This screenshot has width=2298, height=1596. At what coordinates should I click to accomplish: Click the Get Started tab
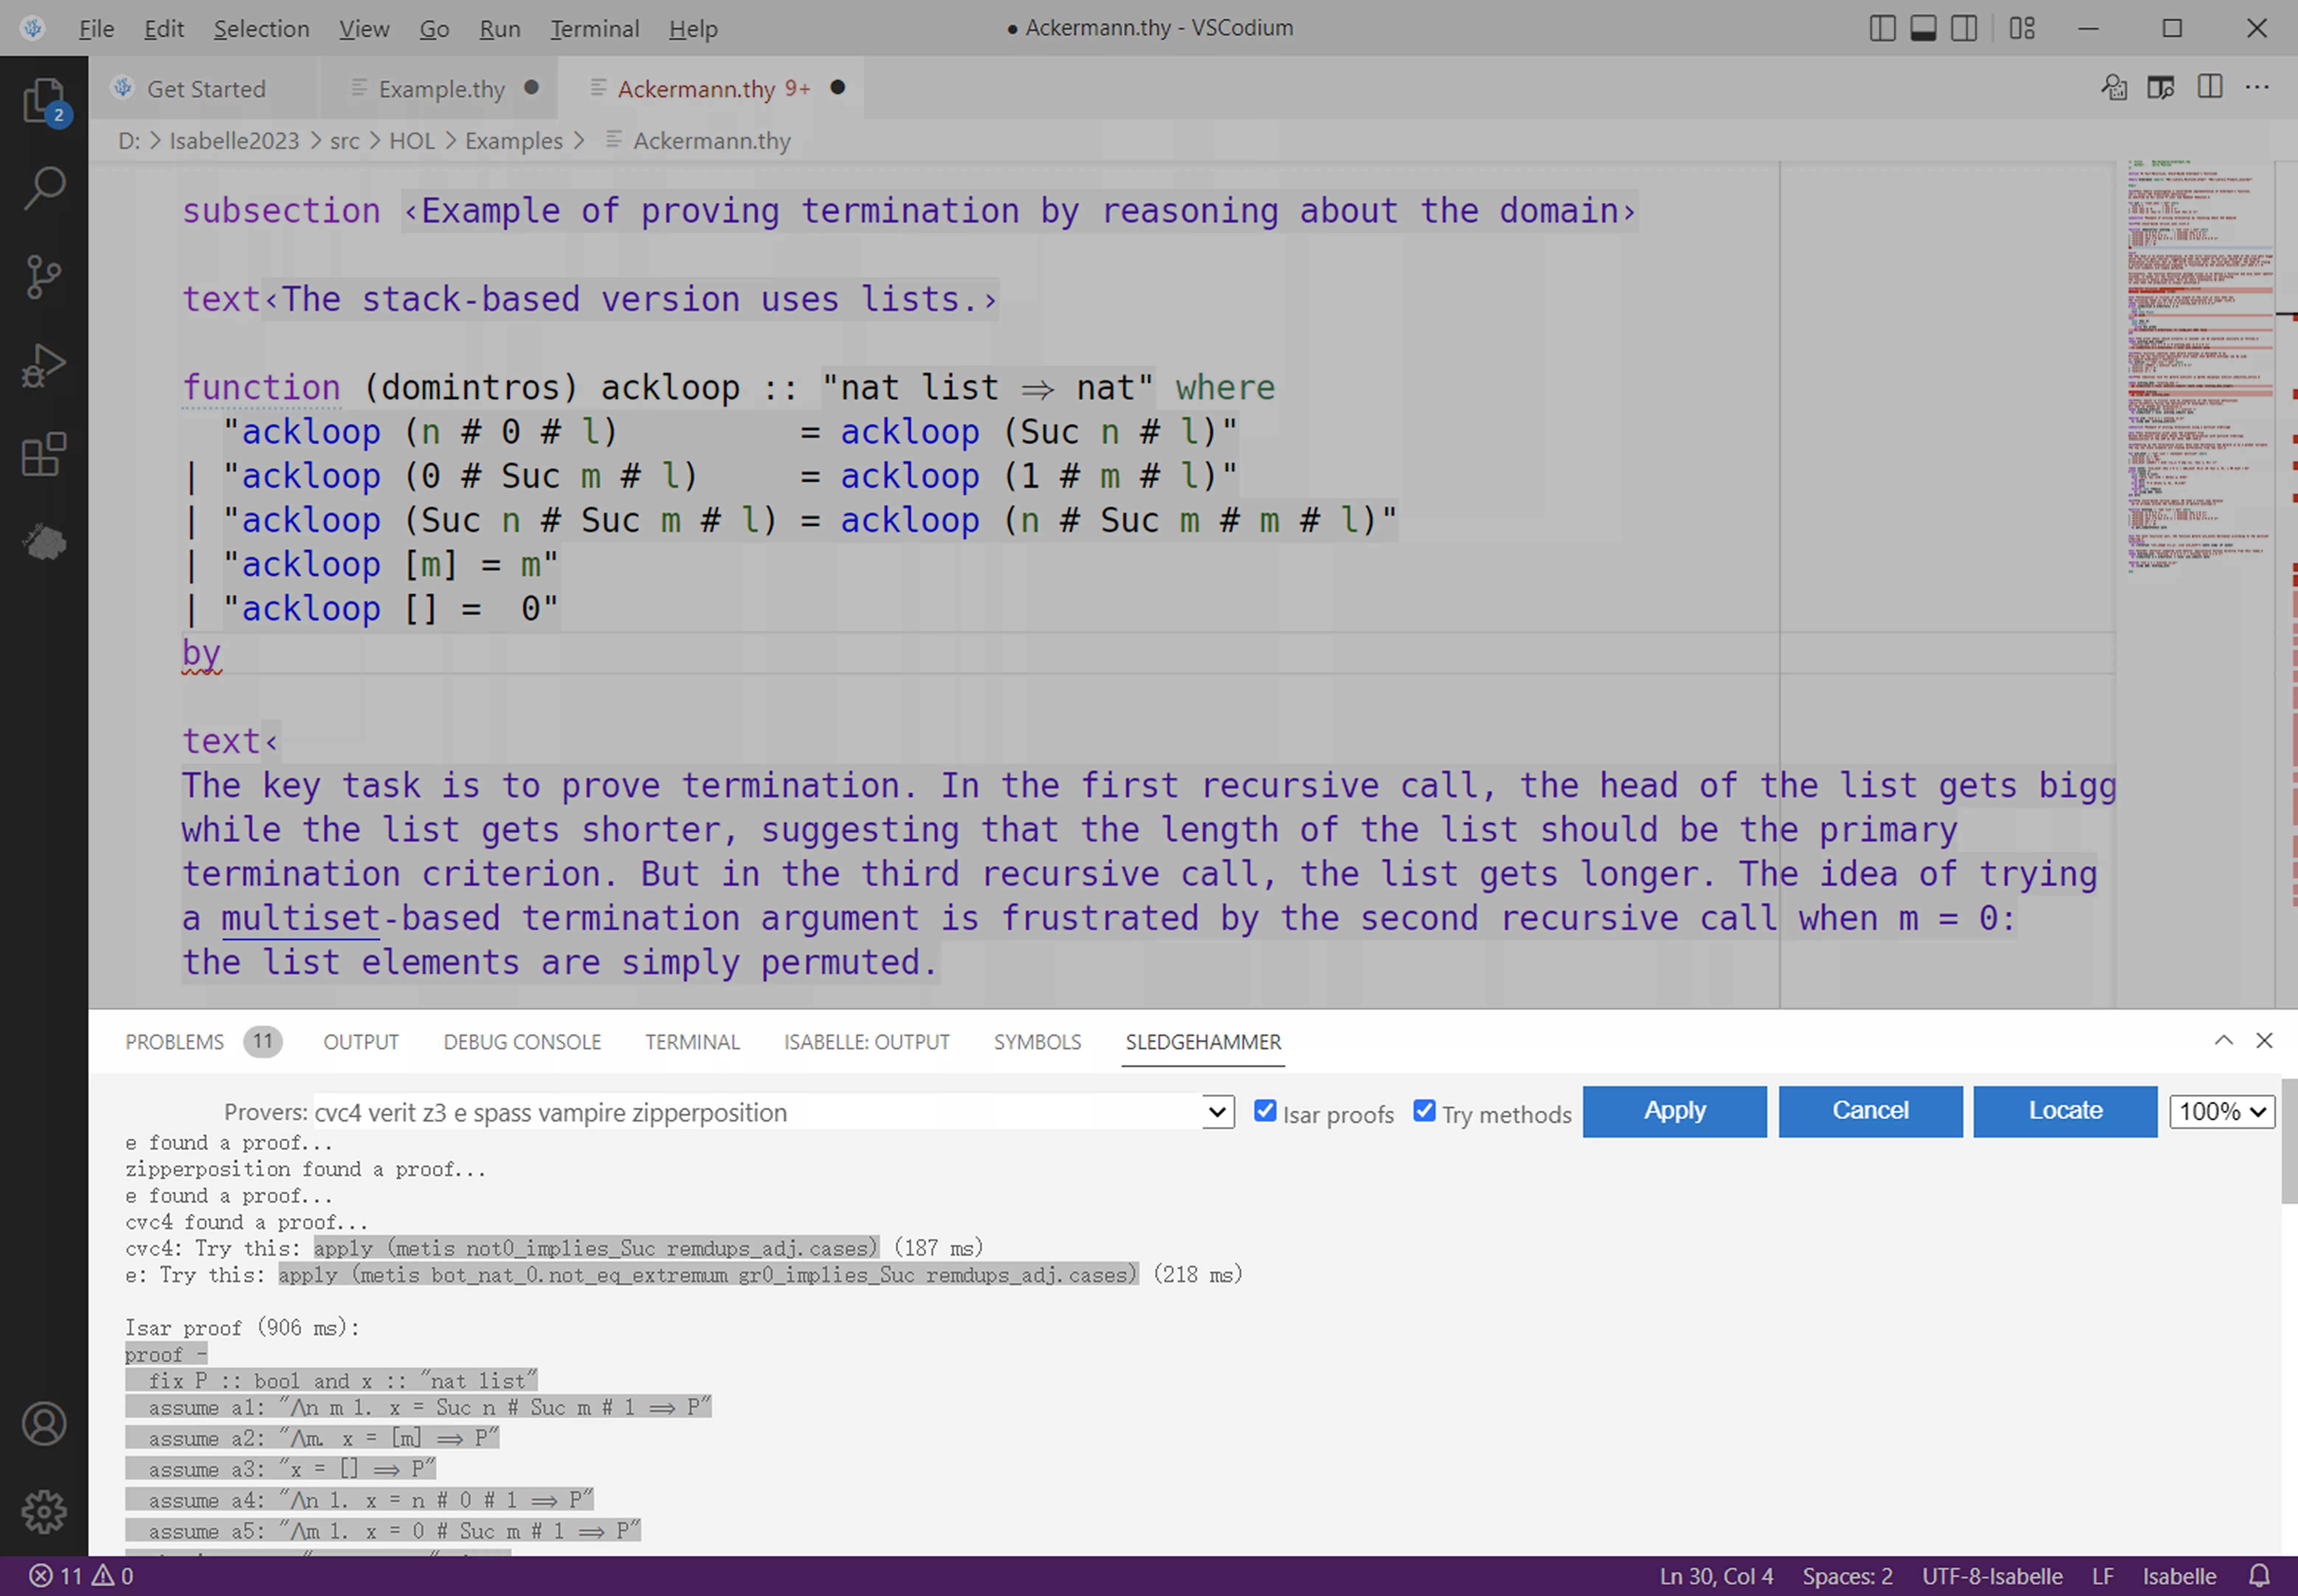coord(205,89)
